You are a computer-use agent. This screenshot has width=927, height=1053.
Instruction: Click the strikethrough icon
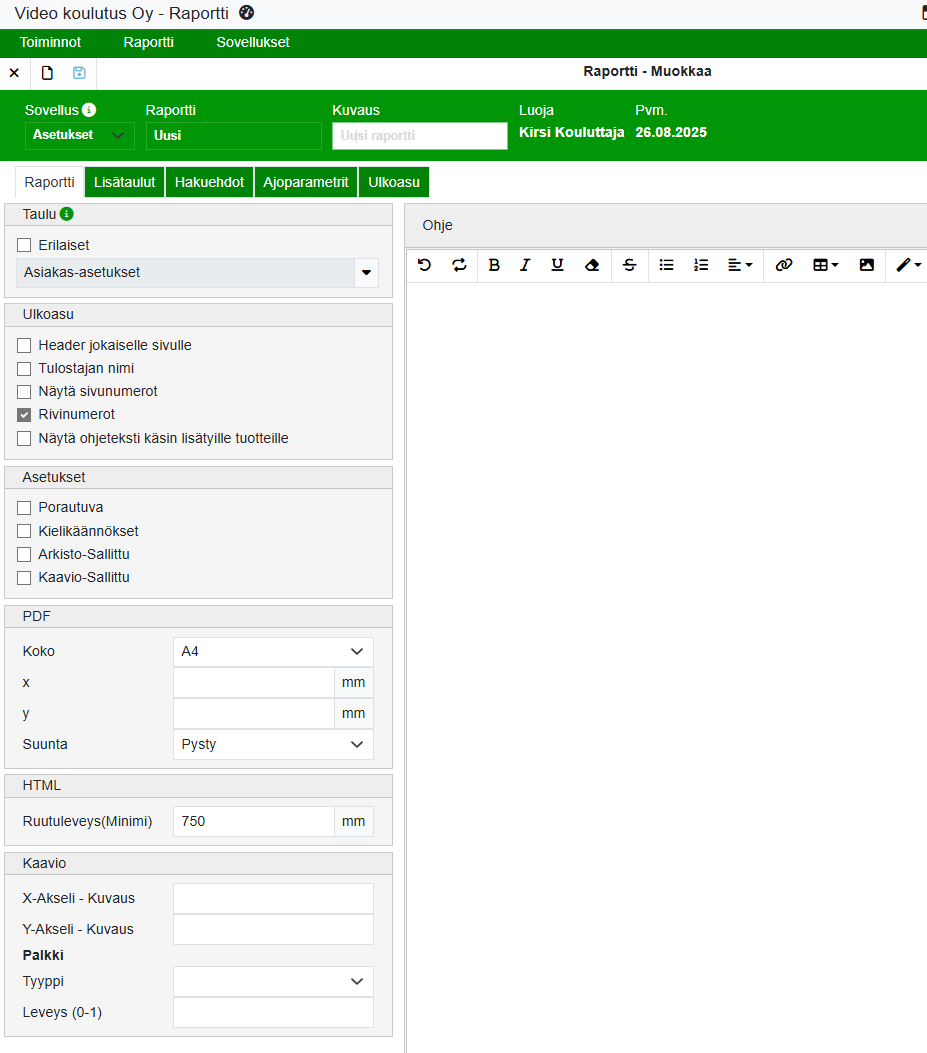click(629, 265)
